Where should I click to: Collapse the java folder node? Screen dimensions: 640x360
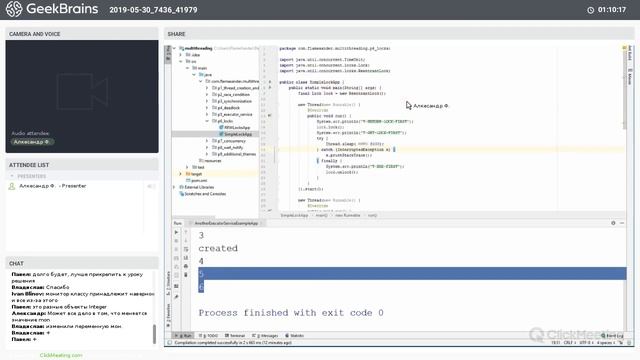[x=194, y=75]
